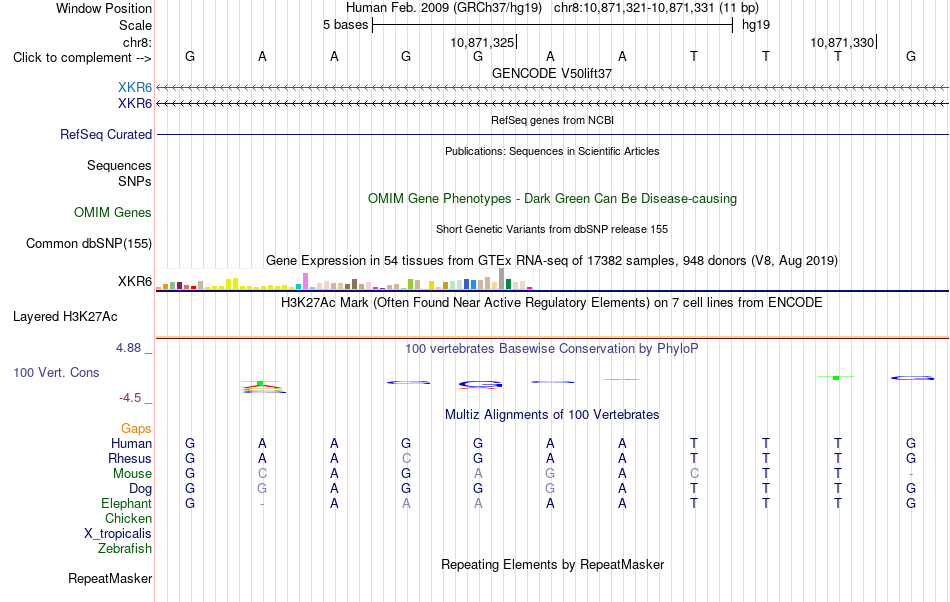Screen dimensions: 950x602
Task: Select the Dog species row label
Action: (140, 489)
